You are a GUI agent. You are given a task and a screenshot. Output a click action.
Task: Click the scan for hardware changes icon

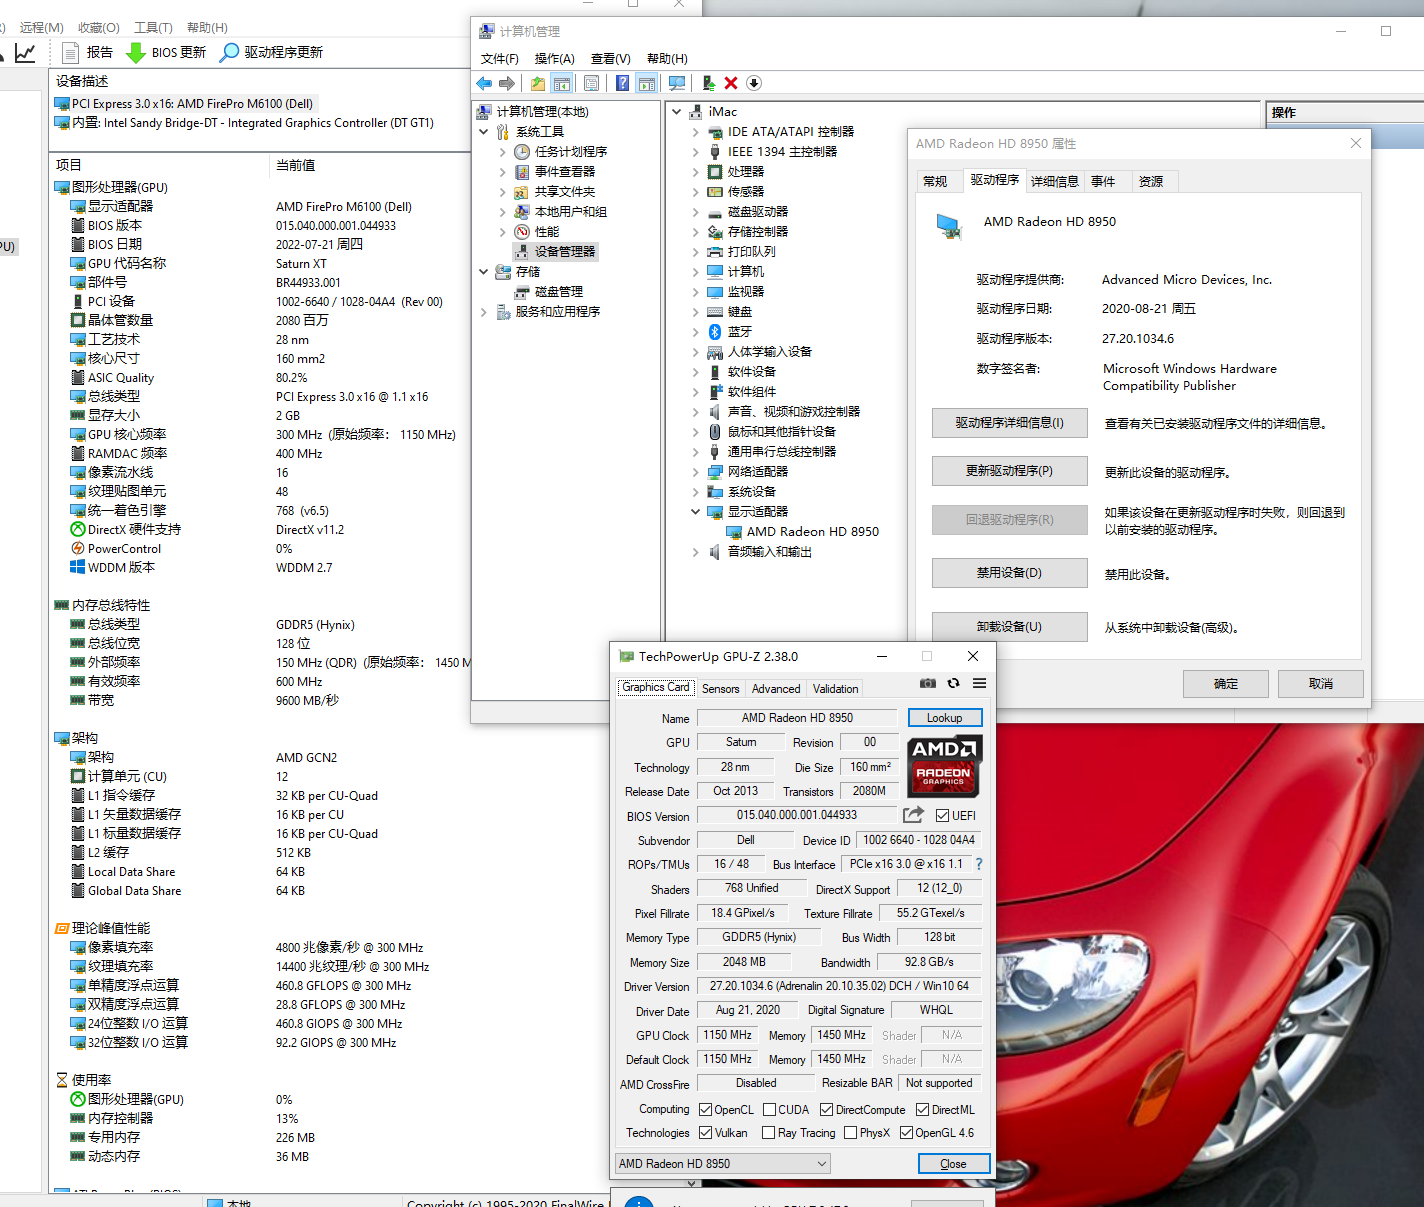(677, 83)
